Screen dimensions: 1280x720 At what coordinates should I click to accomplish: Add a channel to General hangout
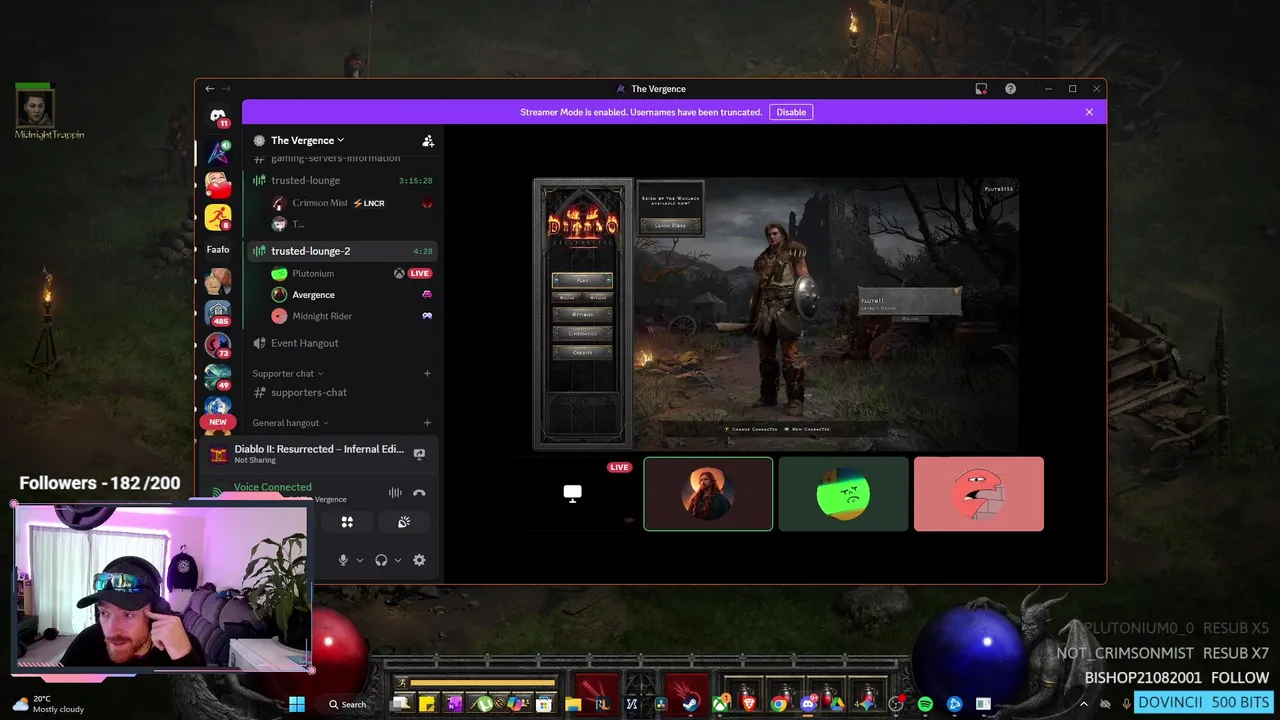pos(427,423)
